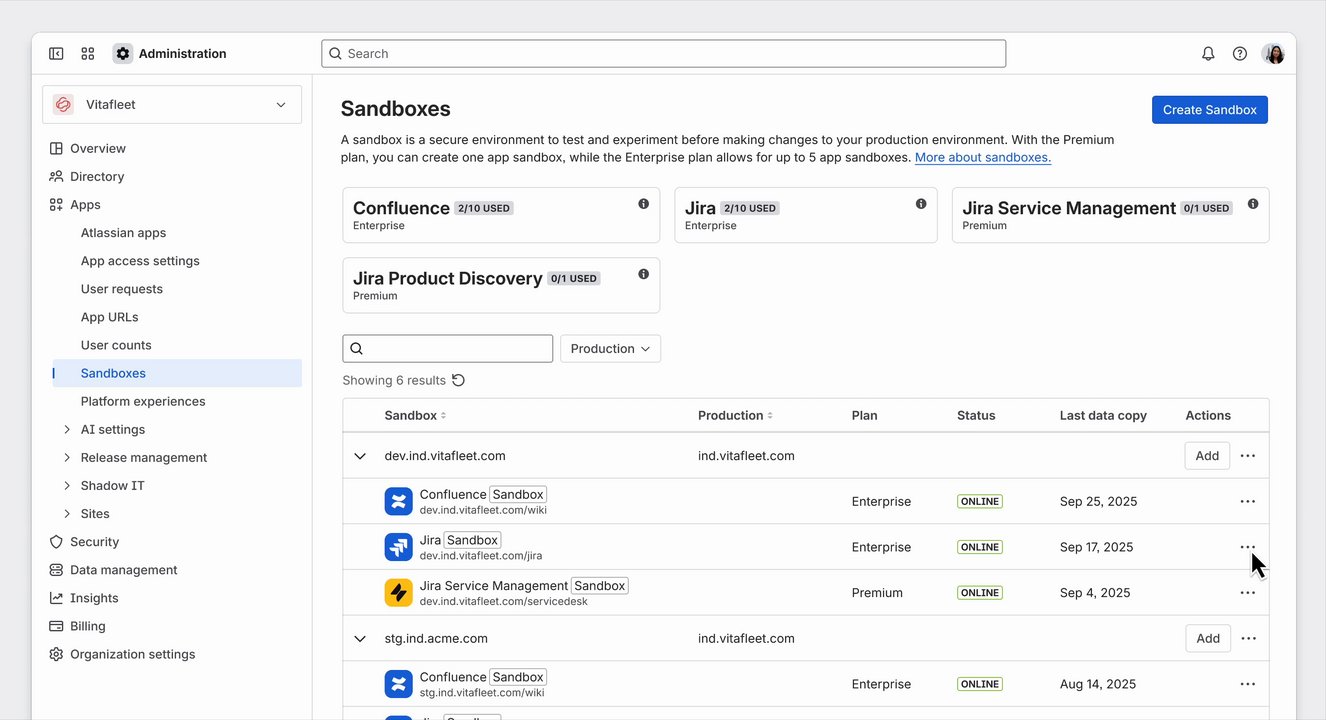Open the user profile avatar
The width and height of the screenshot is (1326, 720).
point(1273,54)
